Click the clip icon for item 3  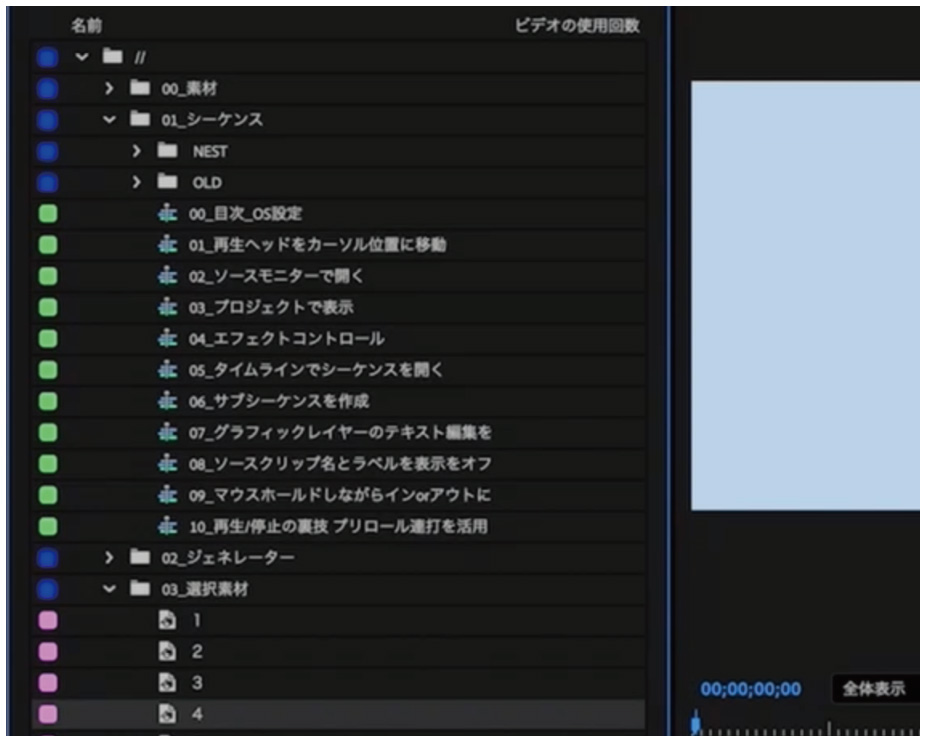(x=167, y=683)
